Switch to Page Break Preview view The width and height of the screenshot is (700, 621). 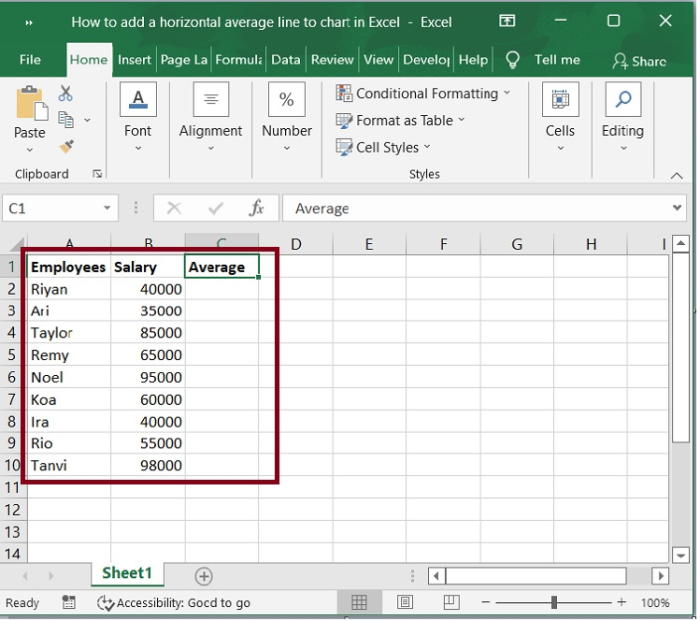[x=449, y=602]
